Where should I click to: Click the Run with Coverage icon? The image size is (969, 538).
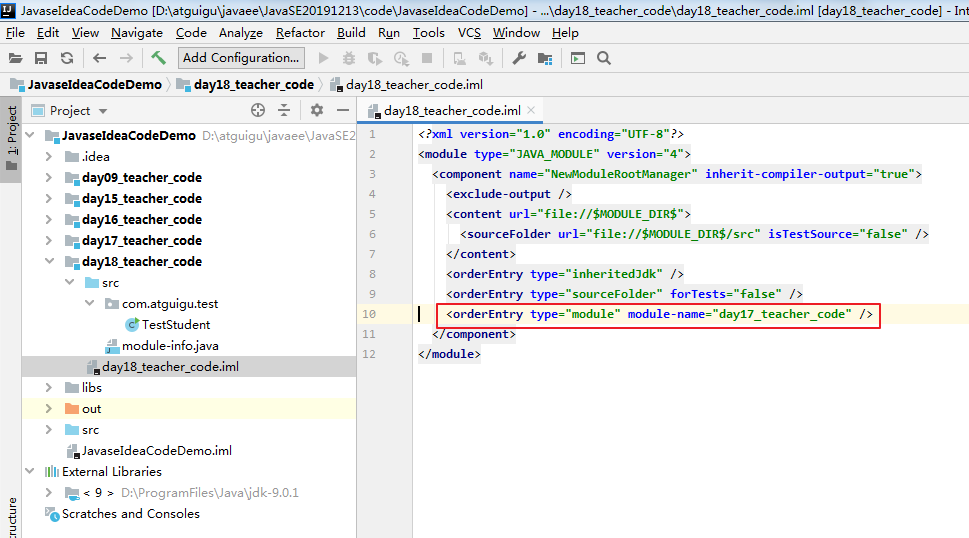tap(374, 58)
